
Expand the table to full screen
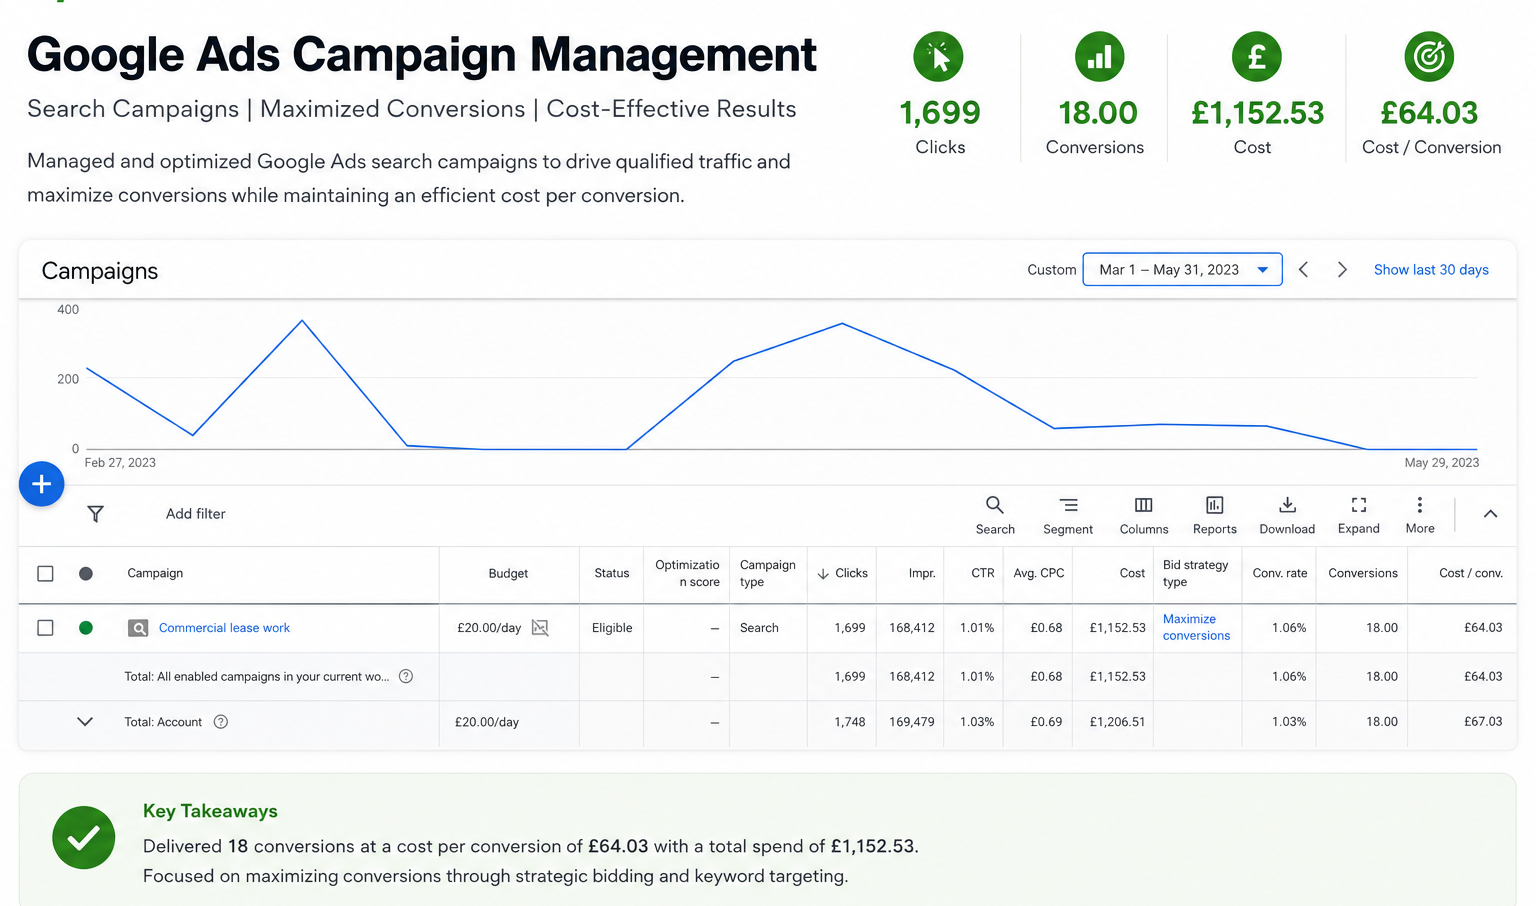[1359, 515]
